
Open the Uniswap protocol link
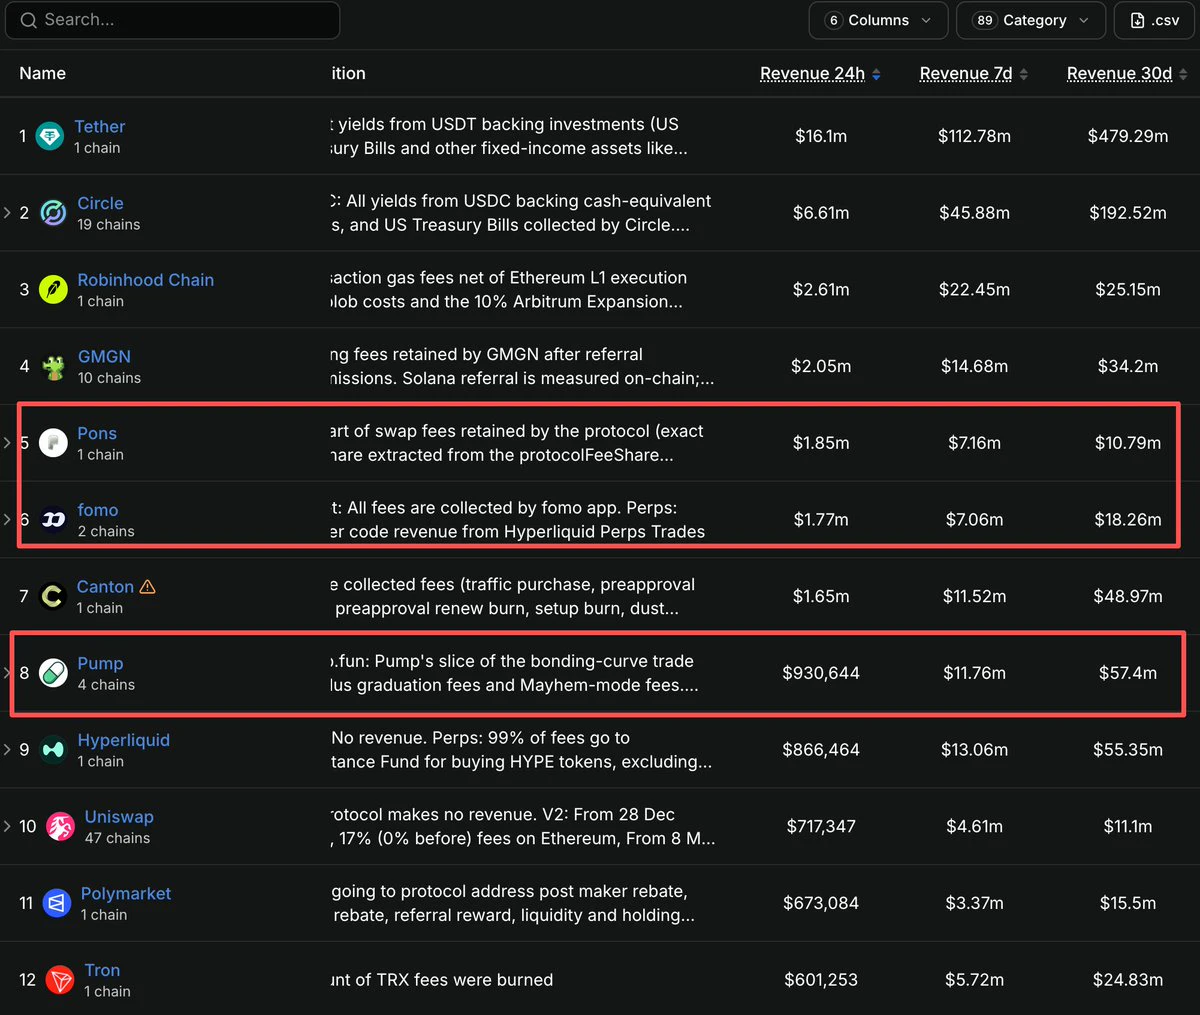(x=119, y=817)
